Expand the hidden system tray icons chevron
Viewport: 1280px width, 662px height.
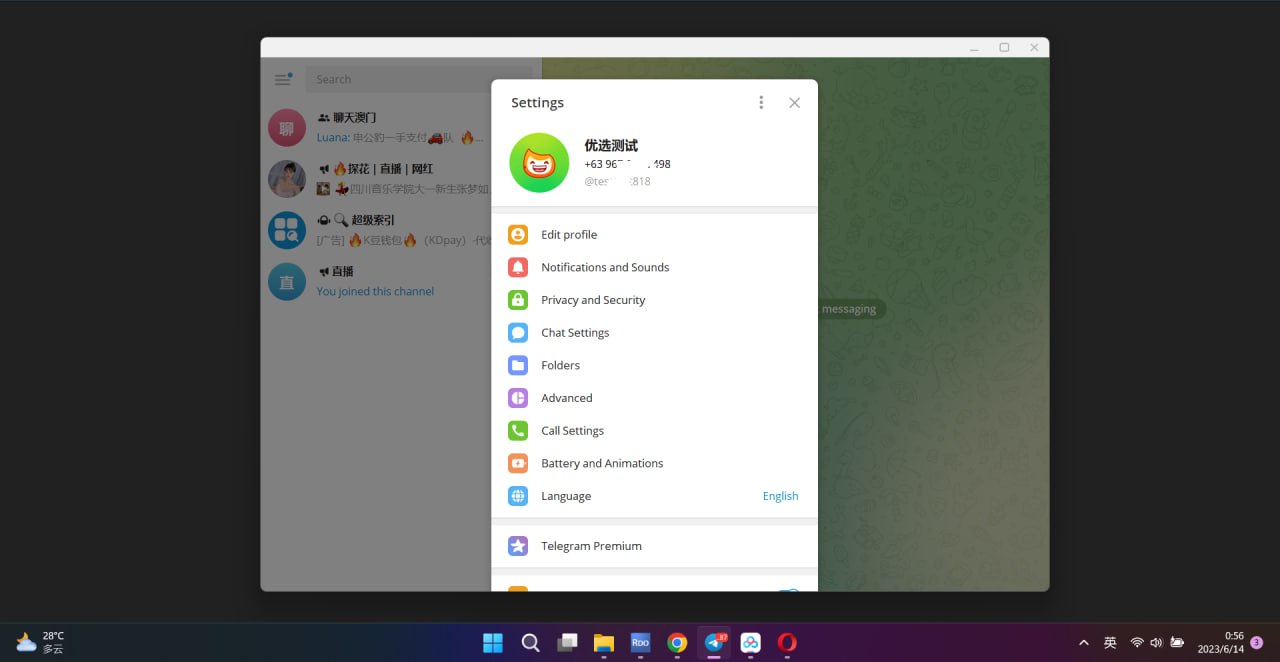coord(1083,642)
